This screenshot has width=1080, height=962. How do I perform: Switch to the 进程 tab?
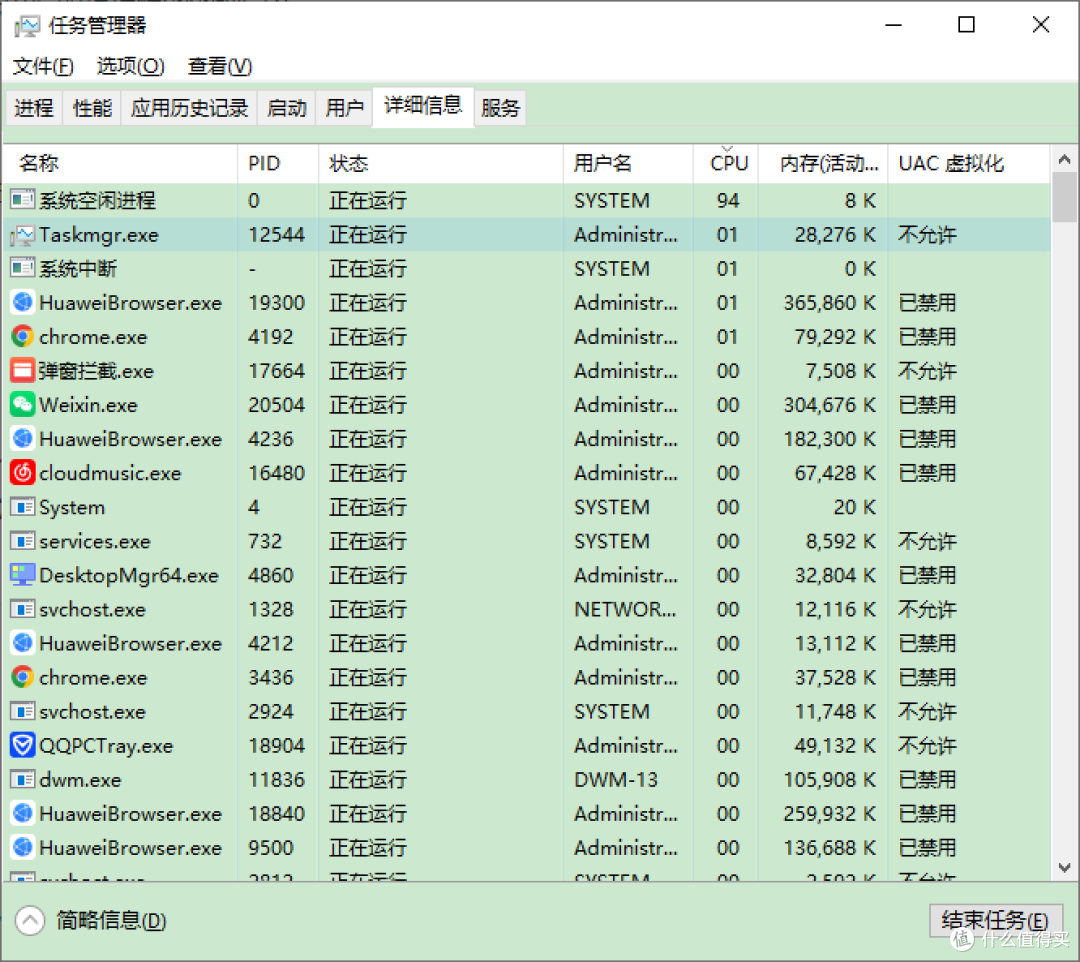coord(34,108)
